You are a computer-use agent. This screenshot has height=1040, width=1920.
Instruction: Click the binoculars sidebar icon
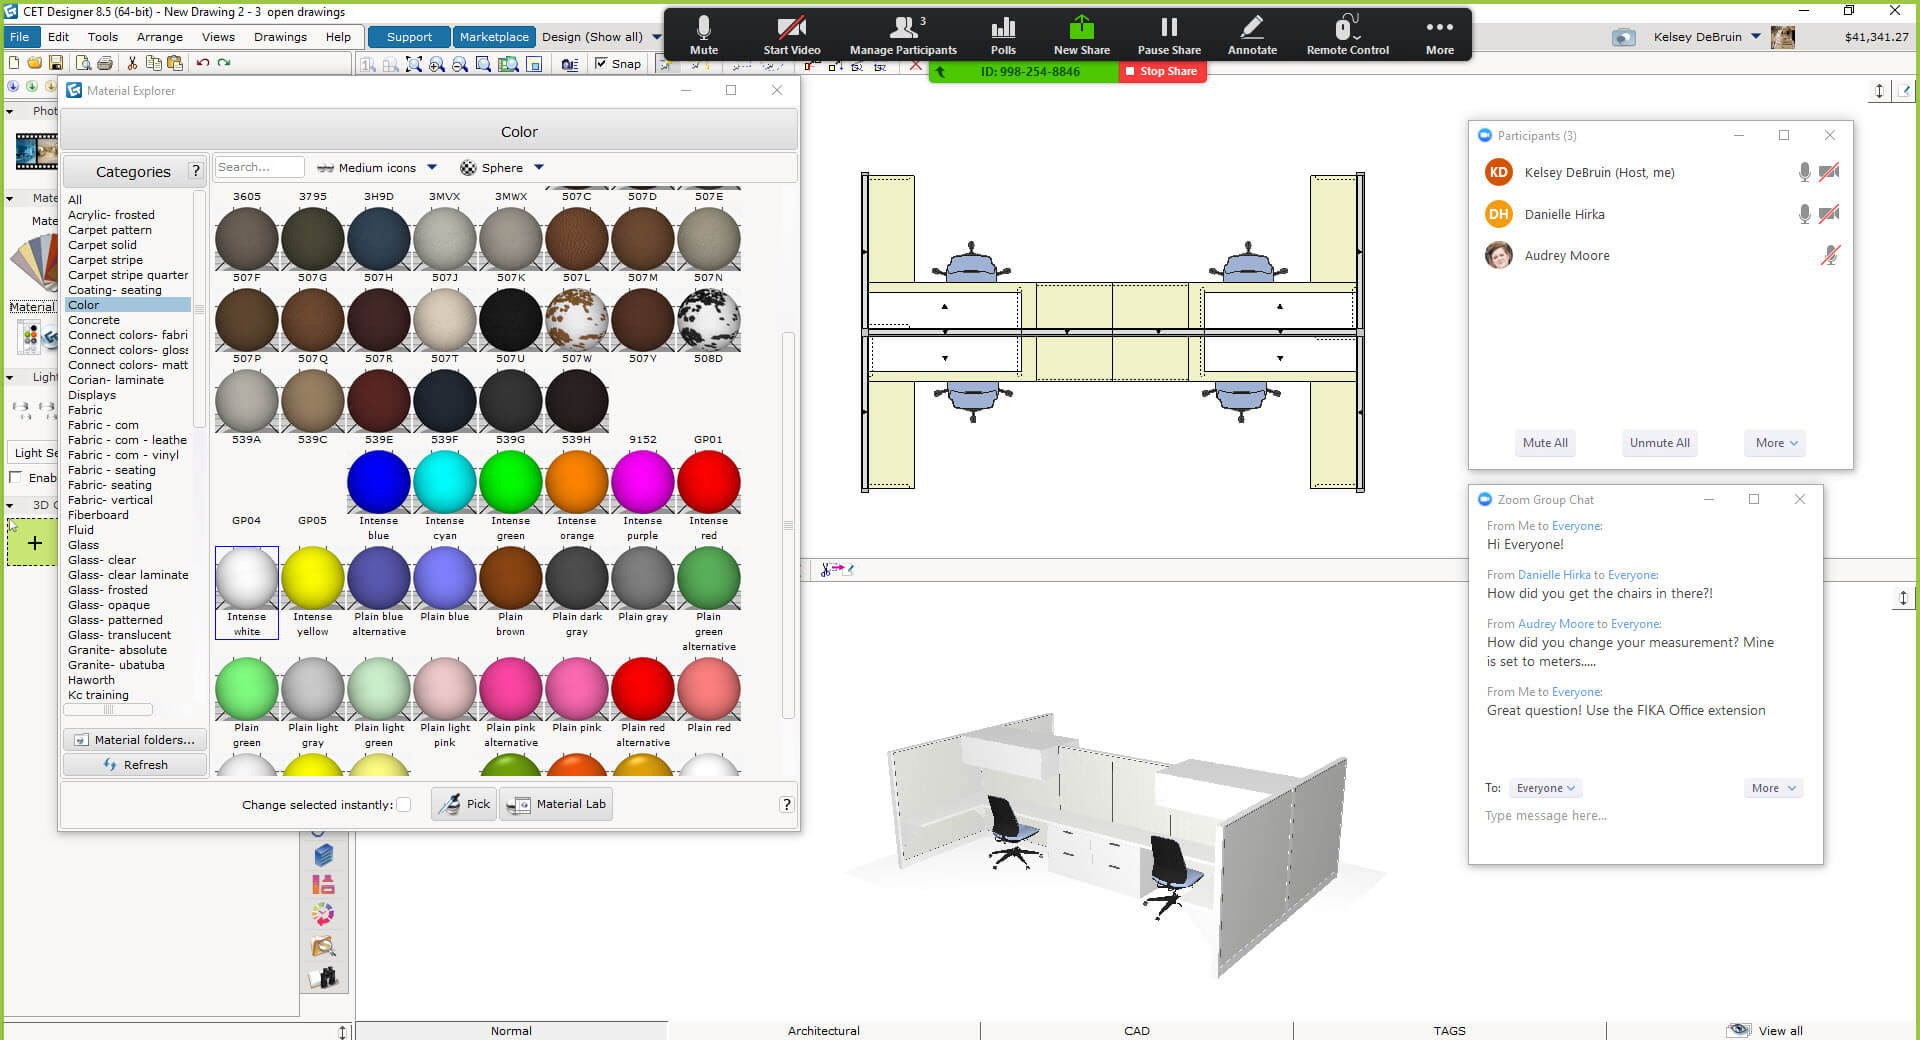323,977
